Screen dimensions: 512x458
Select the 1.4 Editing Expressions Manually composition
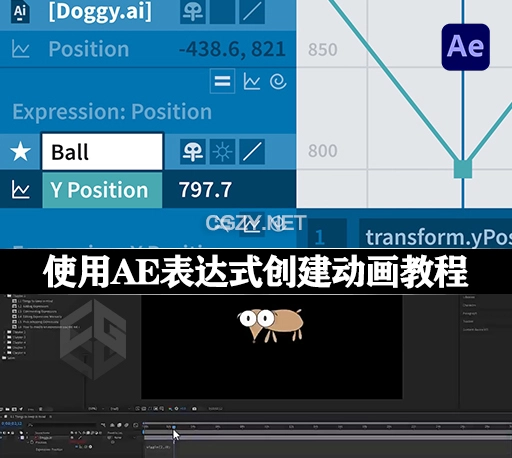tap(37, 317)
